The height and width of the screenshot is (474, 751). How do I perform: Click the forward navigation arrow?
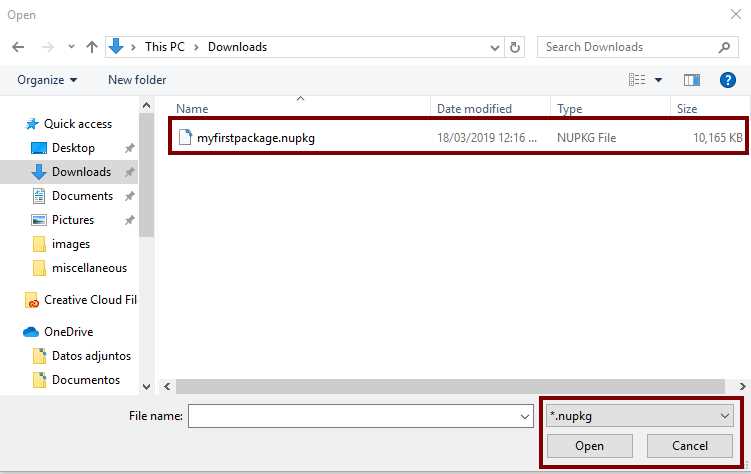coord(47,47)
